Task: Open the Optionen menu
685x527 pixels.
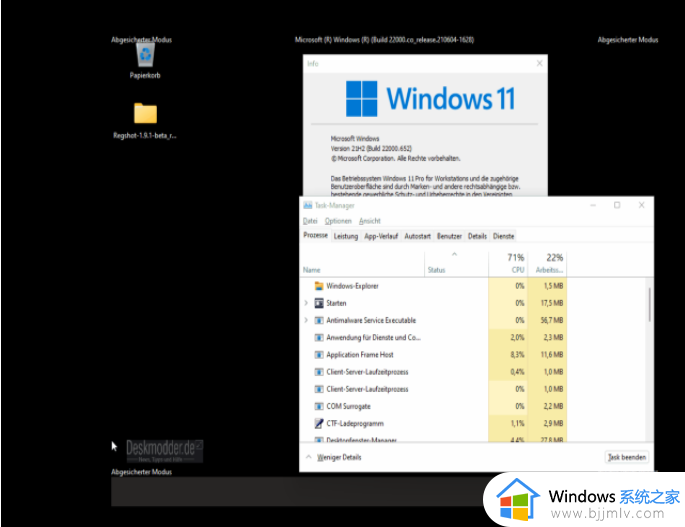Action: point(338,221)
